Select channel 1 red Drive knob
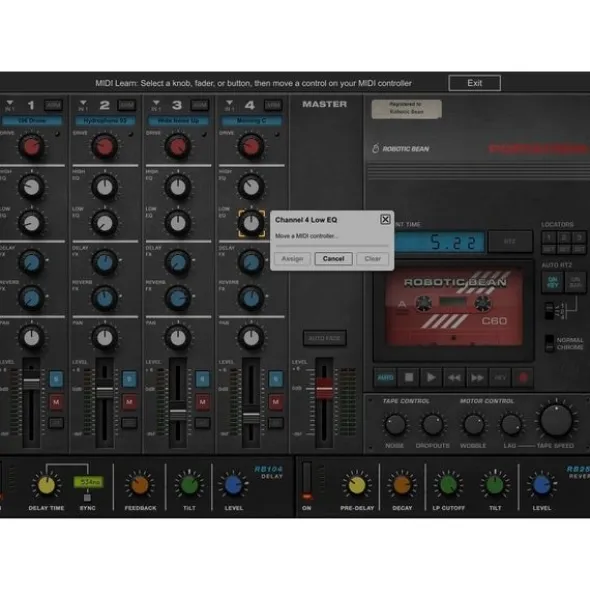 pyautogui.click(x=31, y=147)
